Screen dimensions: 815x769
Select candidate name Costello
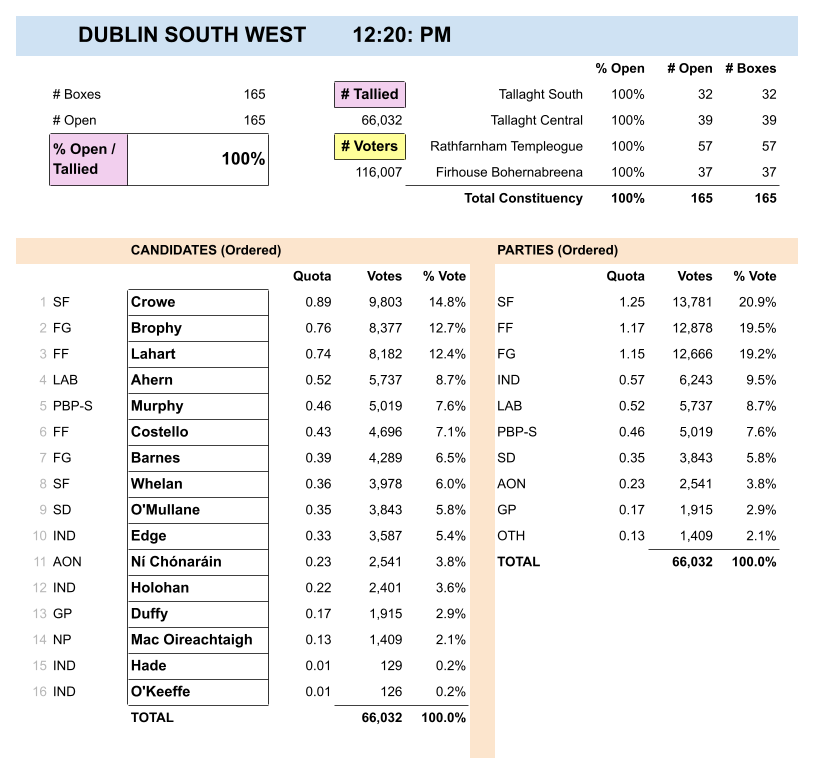160,432
